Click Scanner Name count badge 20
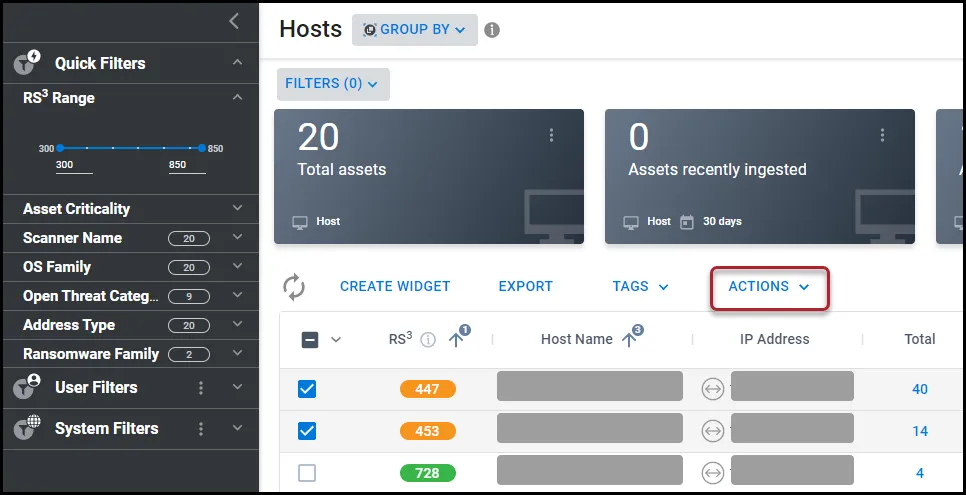966x495 pixels. 189,239
